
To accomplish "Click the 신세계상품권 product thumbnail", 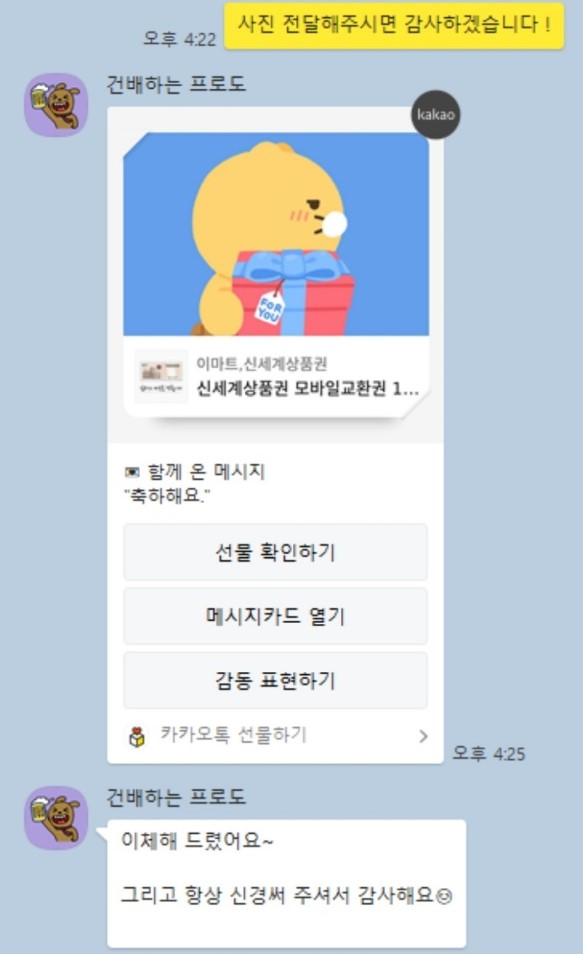I will (x=161, y=376).
